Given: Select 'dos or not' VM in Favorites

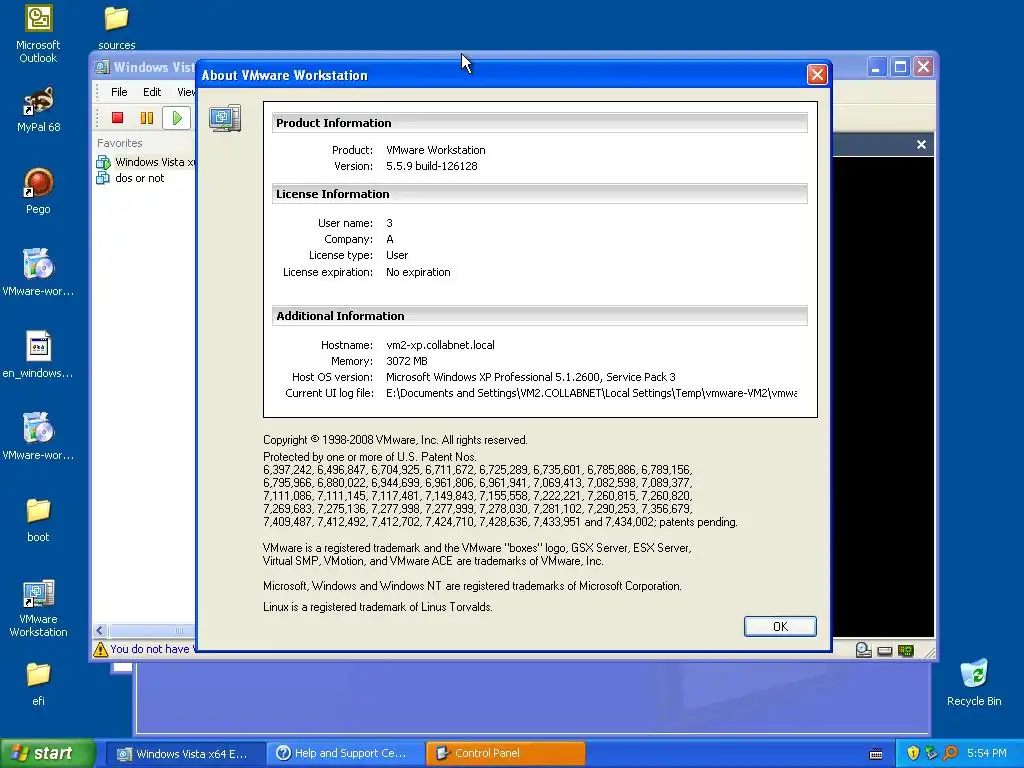Looking at the screenshot, I should coord(131,178).
